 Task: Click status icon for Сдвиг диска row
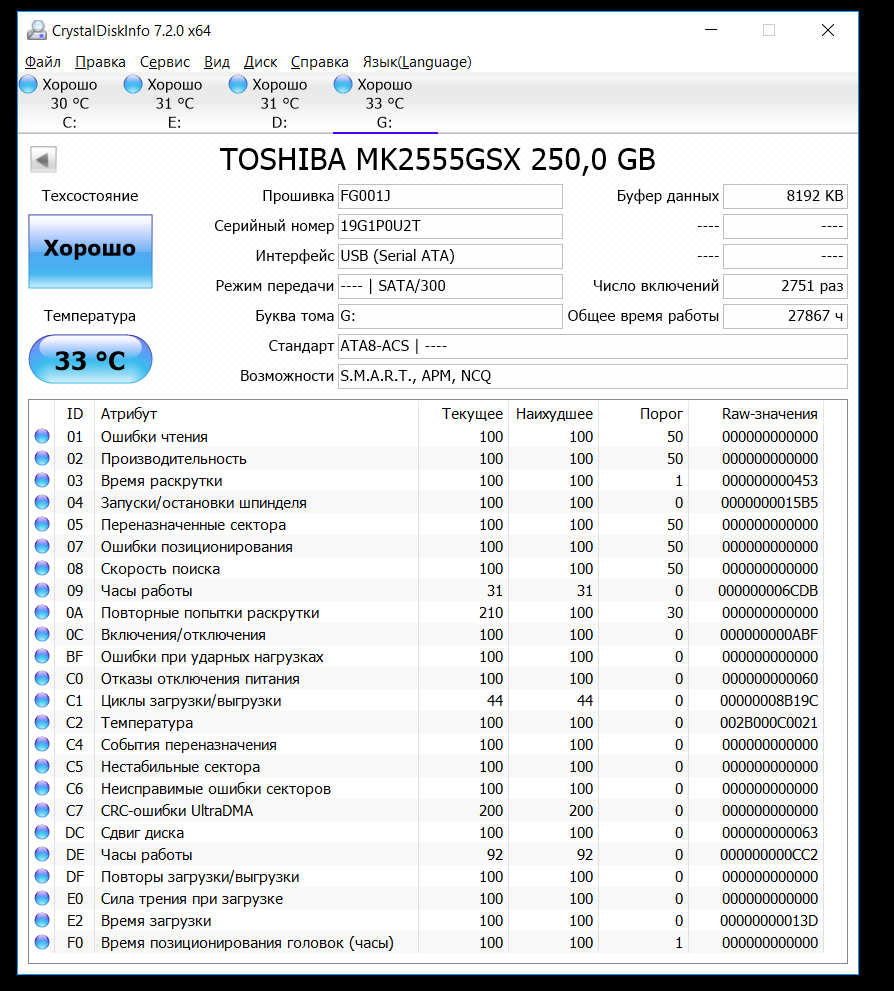(x=42, y=832)
